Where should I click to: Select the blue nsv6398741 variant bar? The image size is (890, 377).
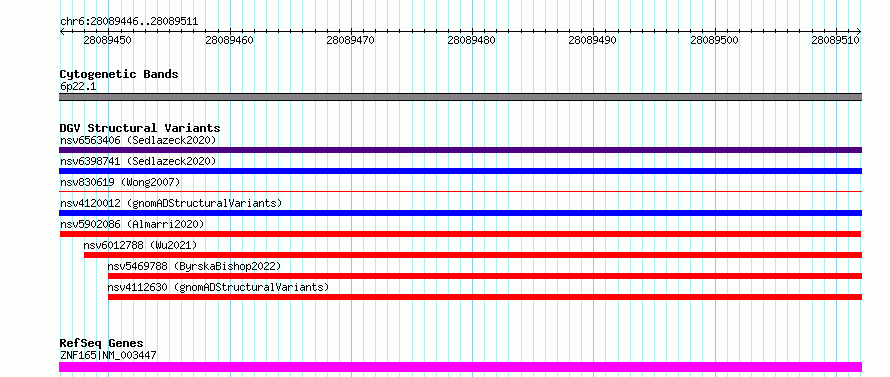[460, 171]
